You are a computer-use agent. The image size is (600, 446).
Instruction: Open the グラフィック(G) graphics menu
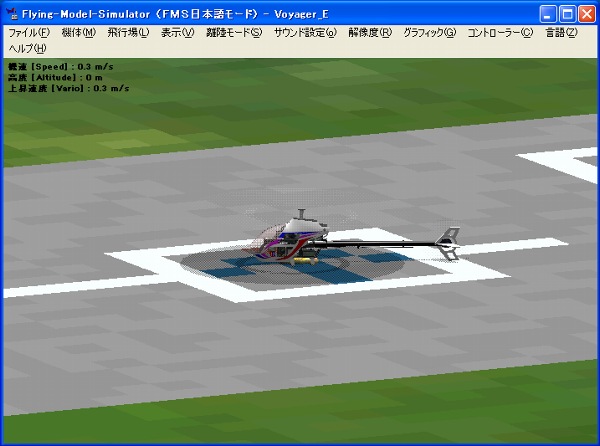pyautogui.click(x=429, y=33)
